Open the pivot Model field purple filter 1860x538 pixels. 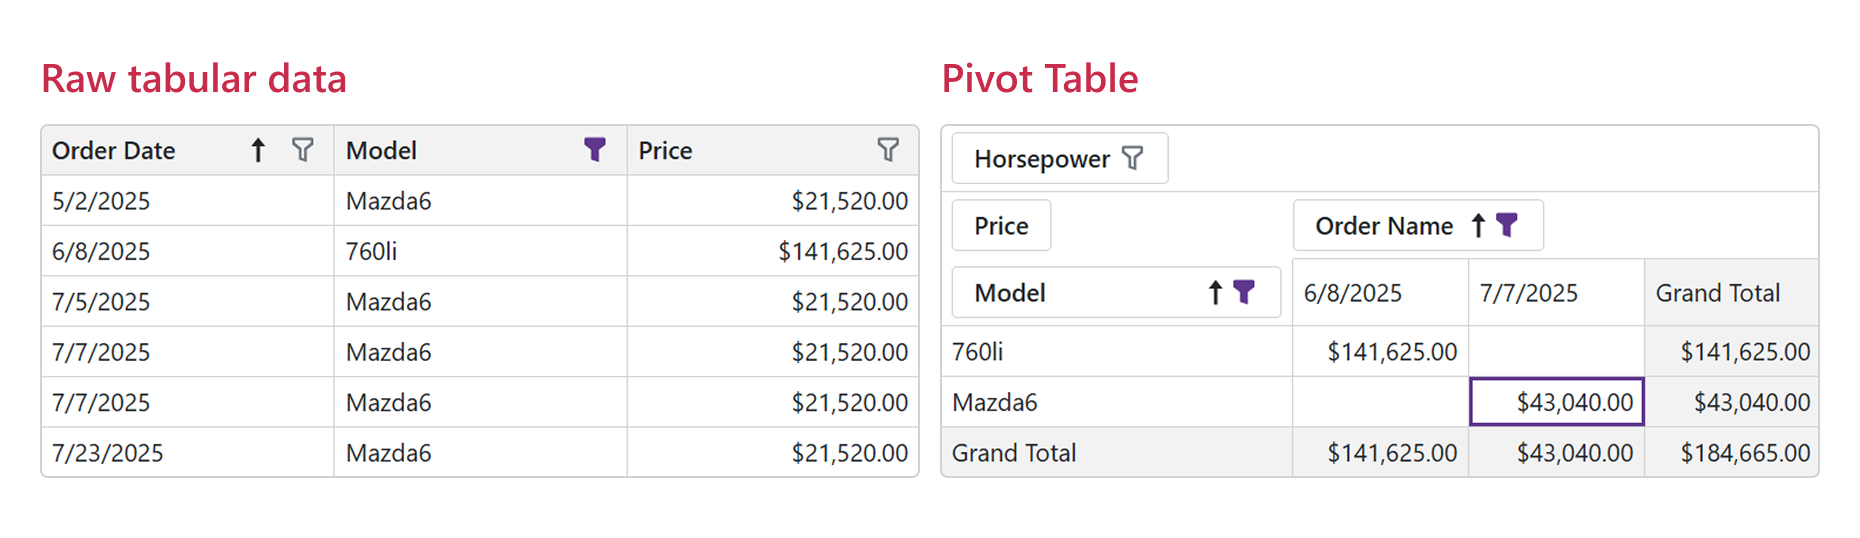[1244, 292]
